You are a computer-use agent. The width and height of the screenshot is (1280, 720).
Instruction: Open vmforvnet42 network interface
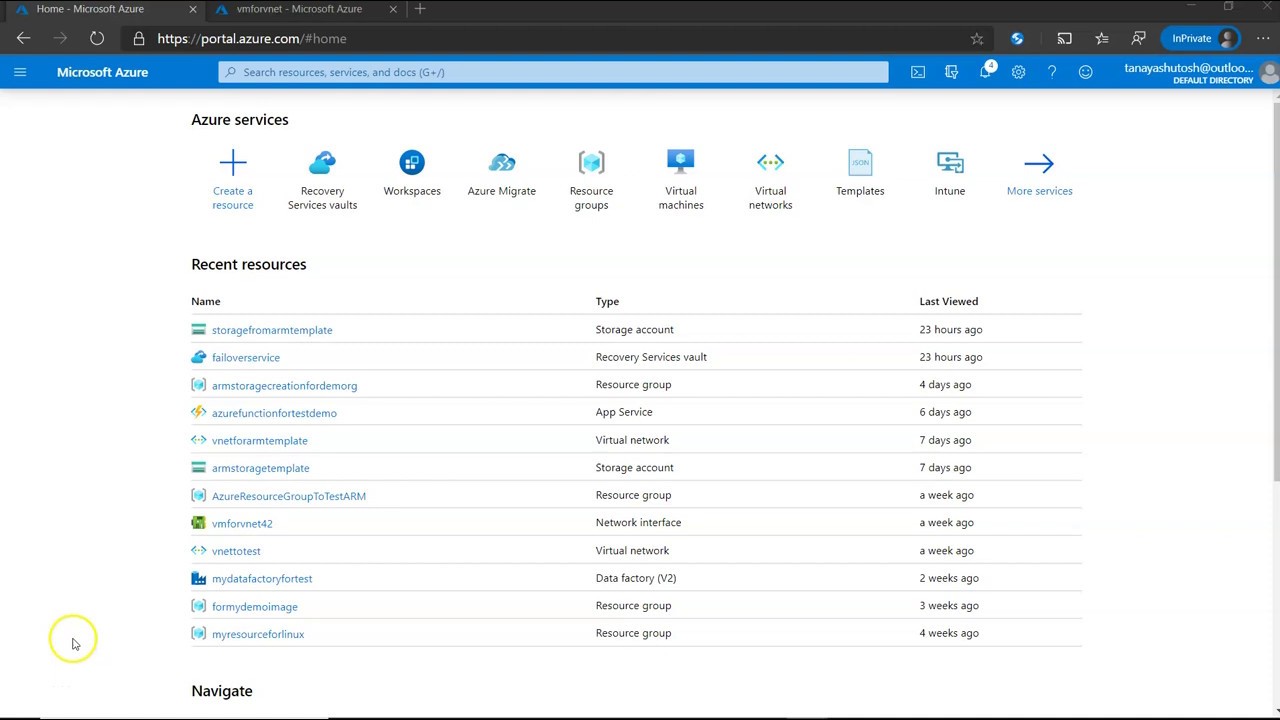pos(242,523)
